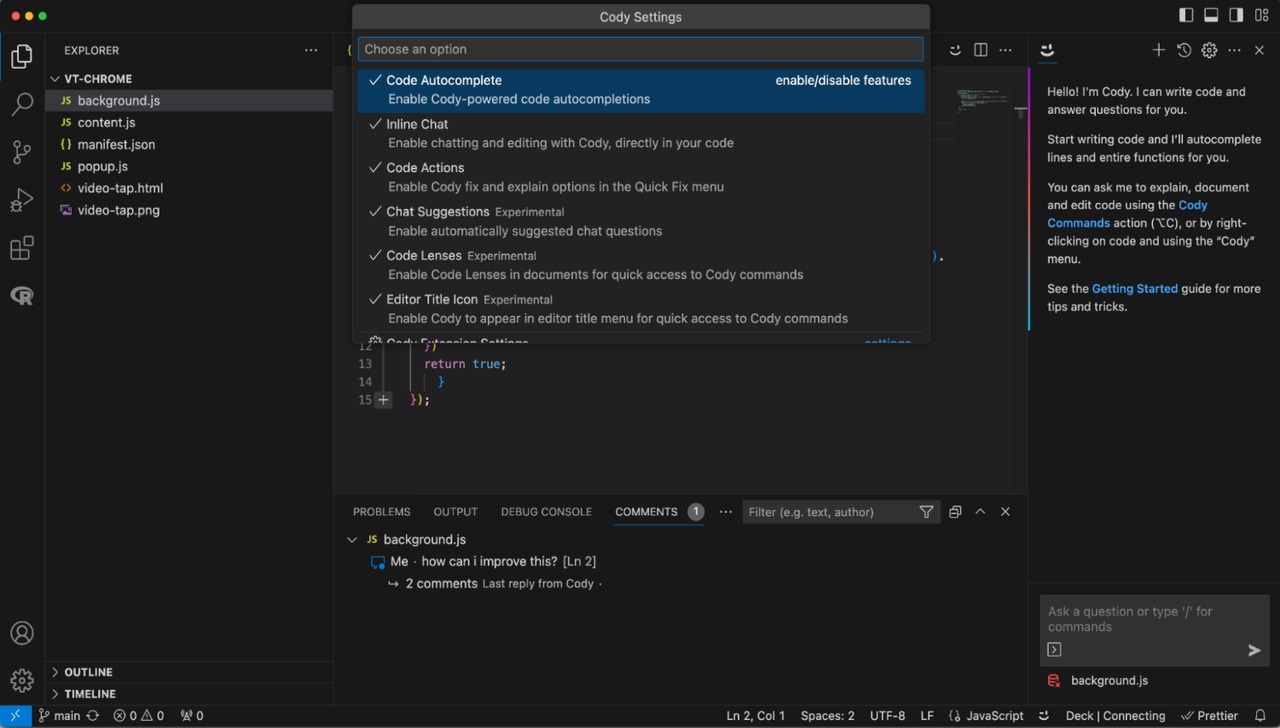Open Customize Layout icon in title bar
Image resolution: width=1280 pixels, height=728 pixels.
click(1261, 15)
